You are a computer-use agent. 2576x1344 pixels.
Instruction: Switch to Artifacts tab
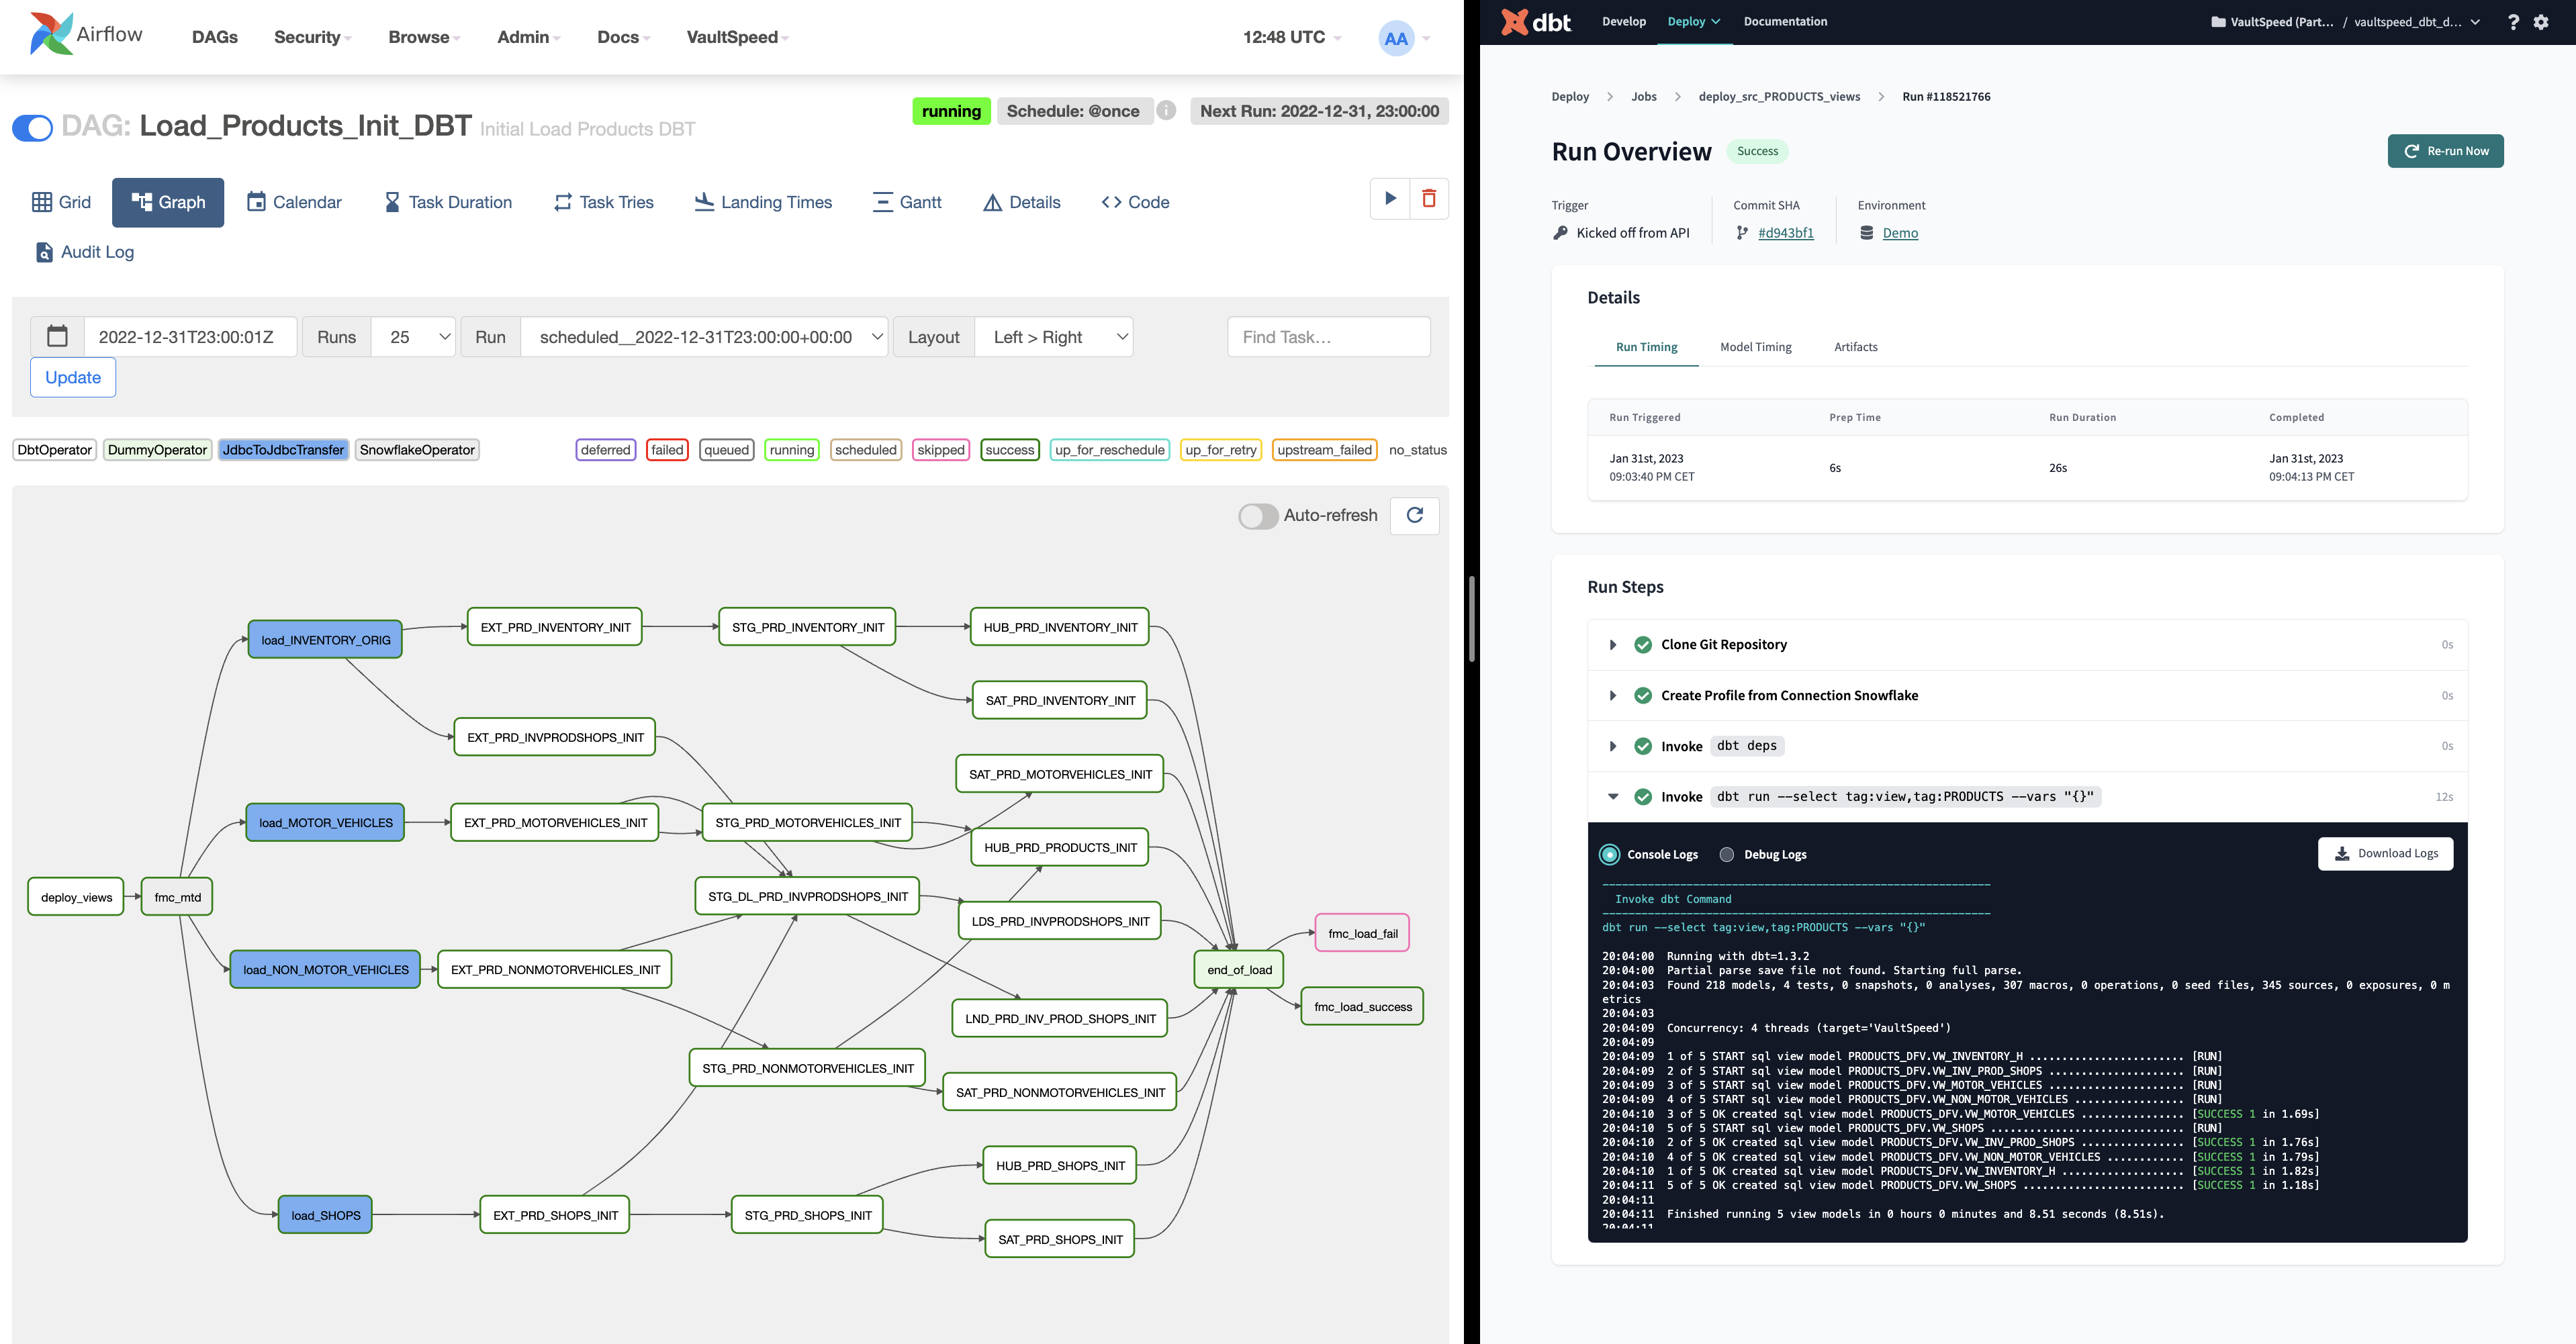[1855, 347]
